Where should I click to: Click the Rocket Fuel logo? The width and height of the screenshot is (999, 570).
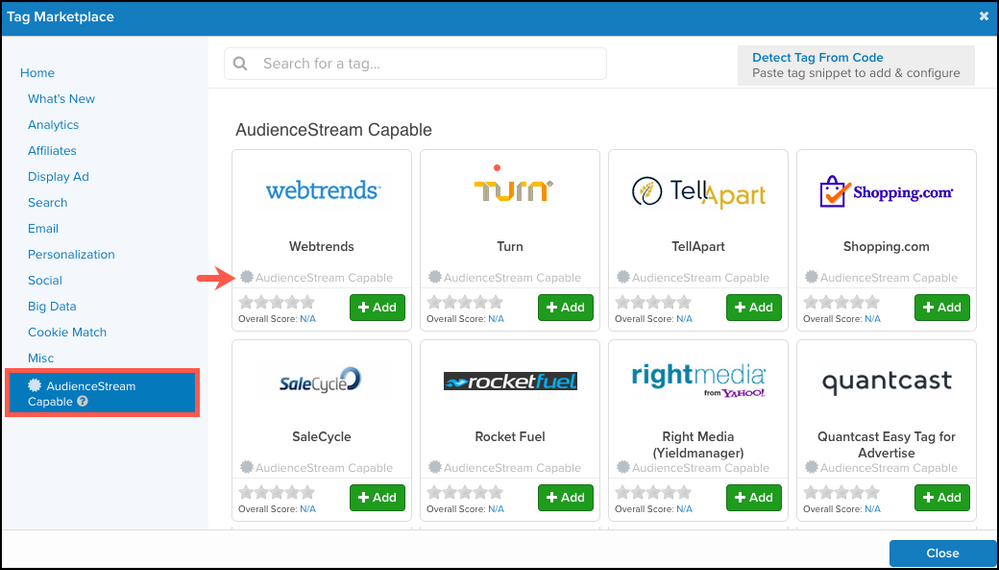tap(510, 381)
